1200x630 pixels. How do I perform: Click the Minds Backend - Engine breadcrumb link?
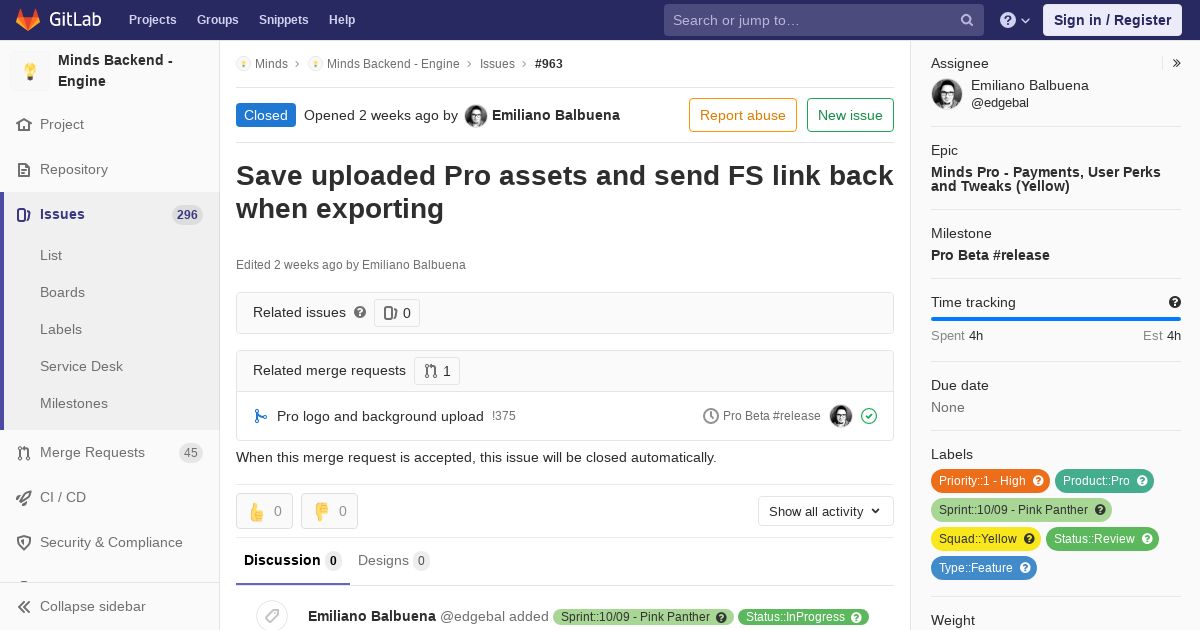tap(393, 64)
